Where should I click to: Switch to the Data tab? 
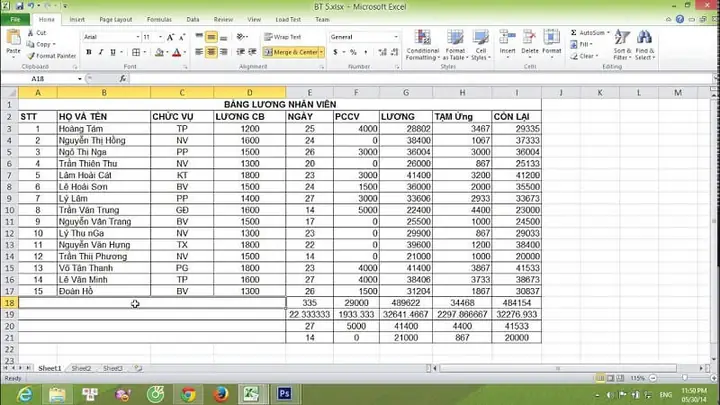(x=193, y=19)
